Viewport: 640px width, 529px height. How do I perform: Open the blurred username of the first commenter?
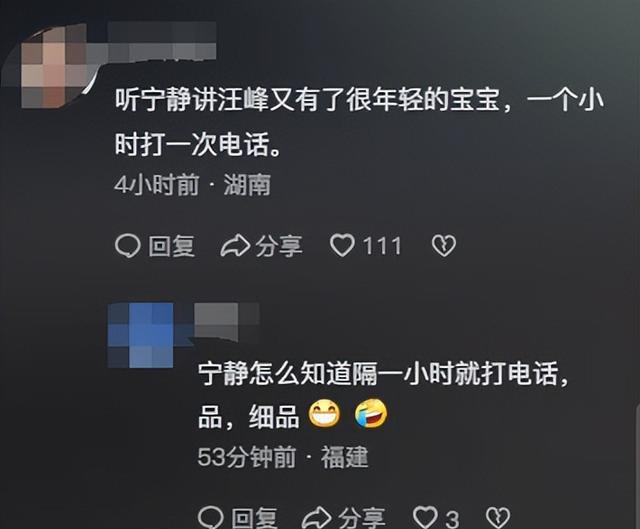point(162,41)
